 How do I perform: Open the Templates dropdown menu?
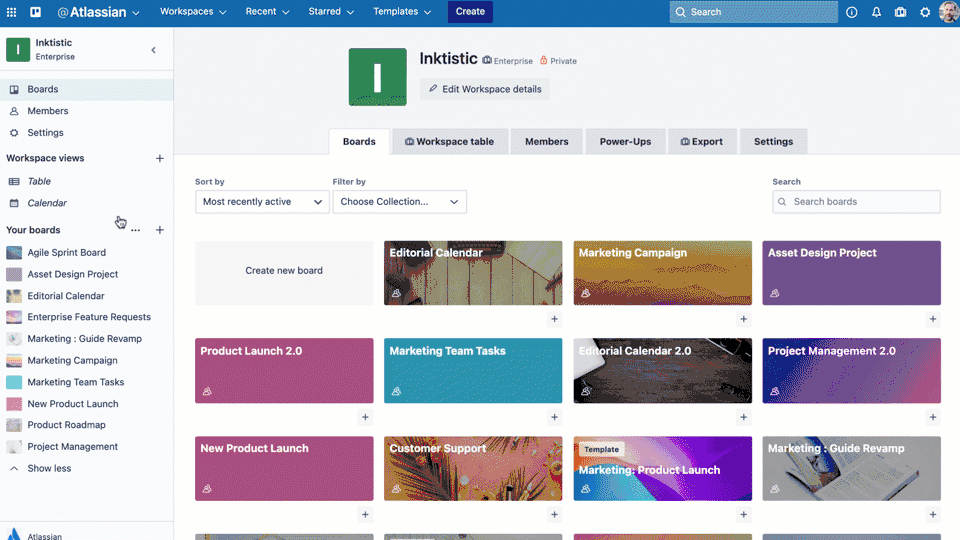[x=402, y=12]
